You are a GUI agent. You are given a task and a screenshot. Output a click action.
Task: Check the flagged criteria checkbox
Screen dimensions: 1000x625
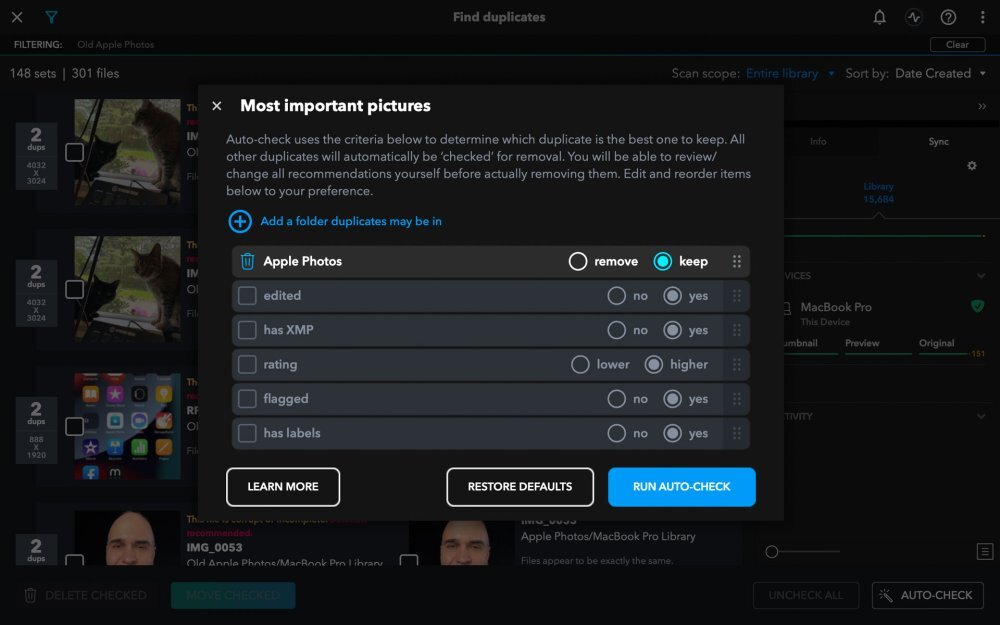(247, 399)
